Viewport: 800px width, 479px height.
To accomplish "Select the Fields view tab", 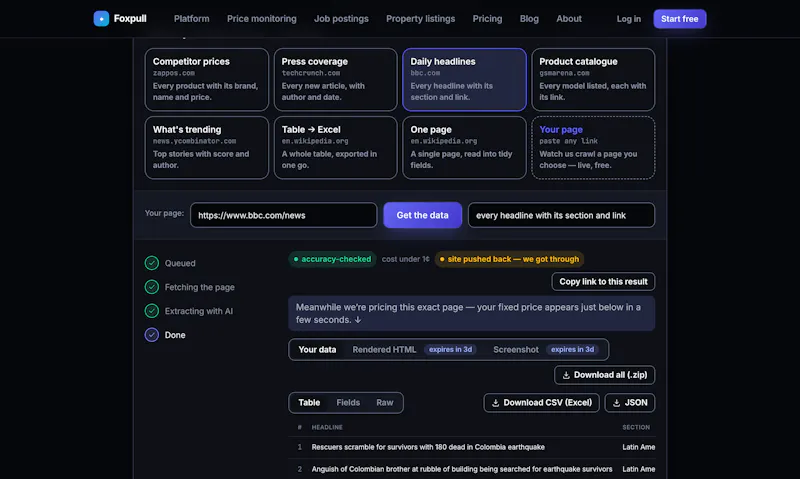I will click(348, 403).
